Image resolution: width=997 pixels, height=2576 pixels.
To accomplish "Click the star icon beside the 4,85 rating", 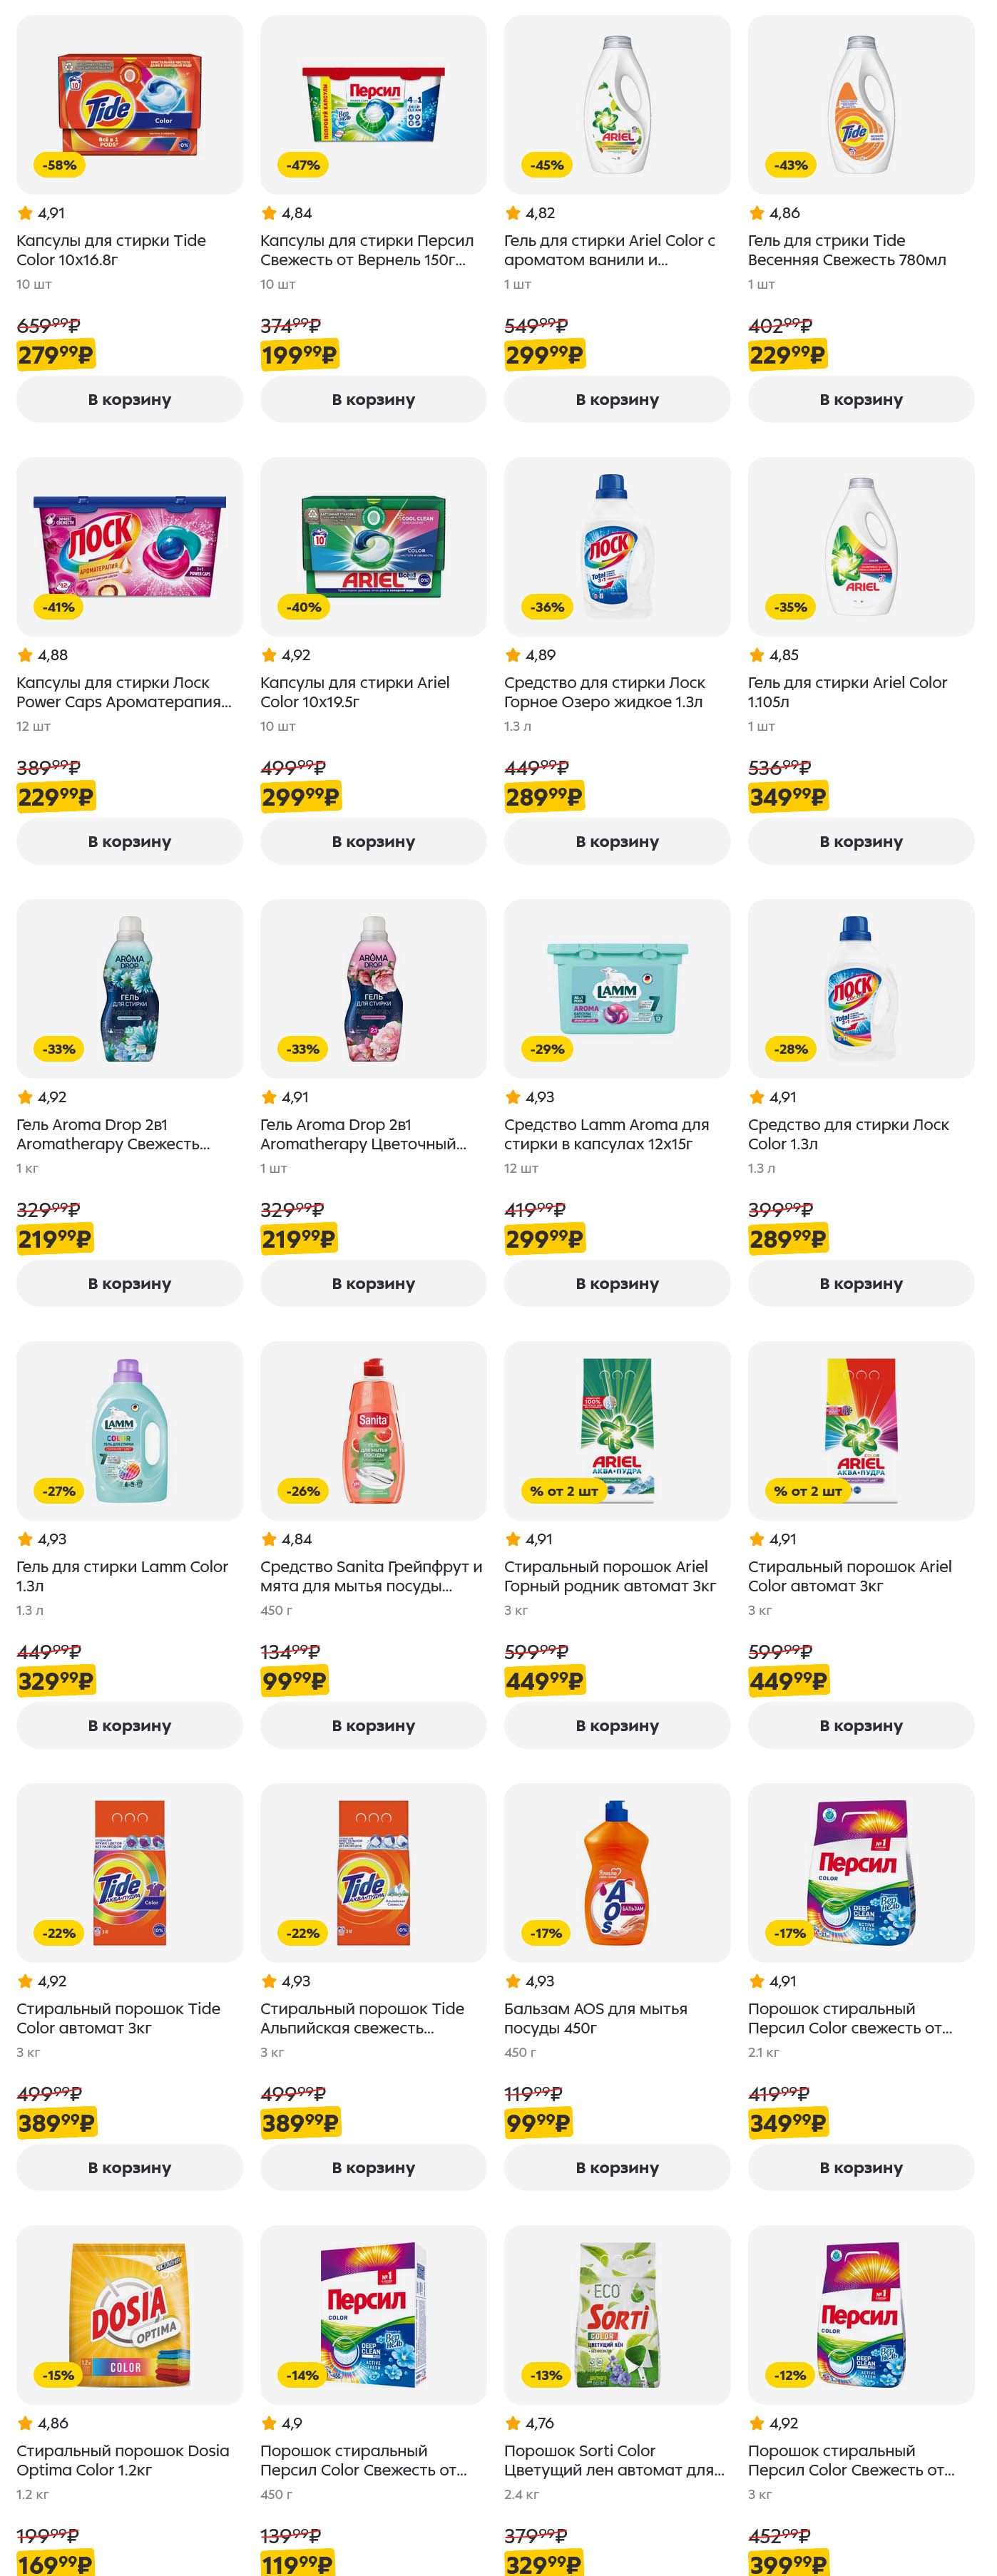I will (757, 655).
